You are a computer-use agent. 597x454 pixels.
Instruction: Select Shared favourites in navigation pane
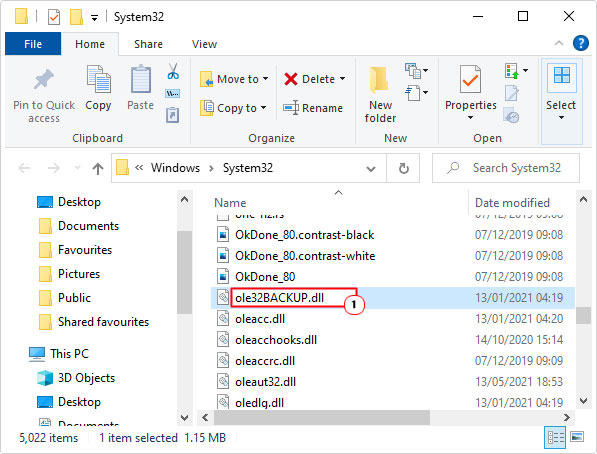point(103,322)
